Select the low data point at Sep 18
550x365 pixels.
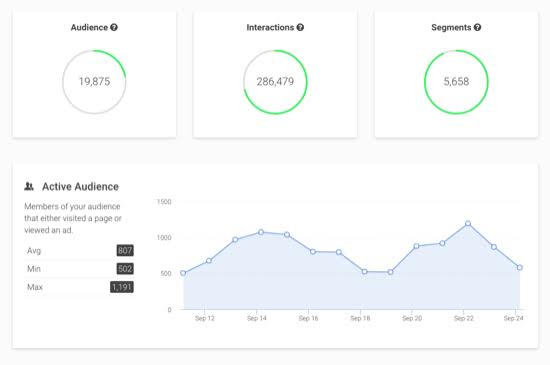tap(364, 271)
